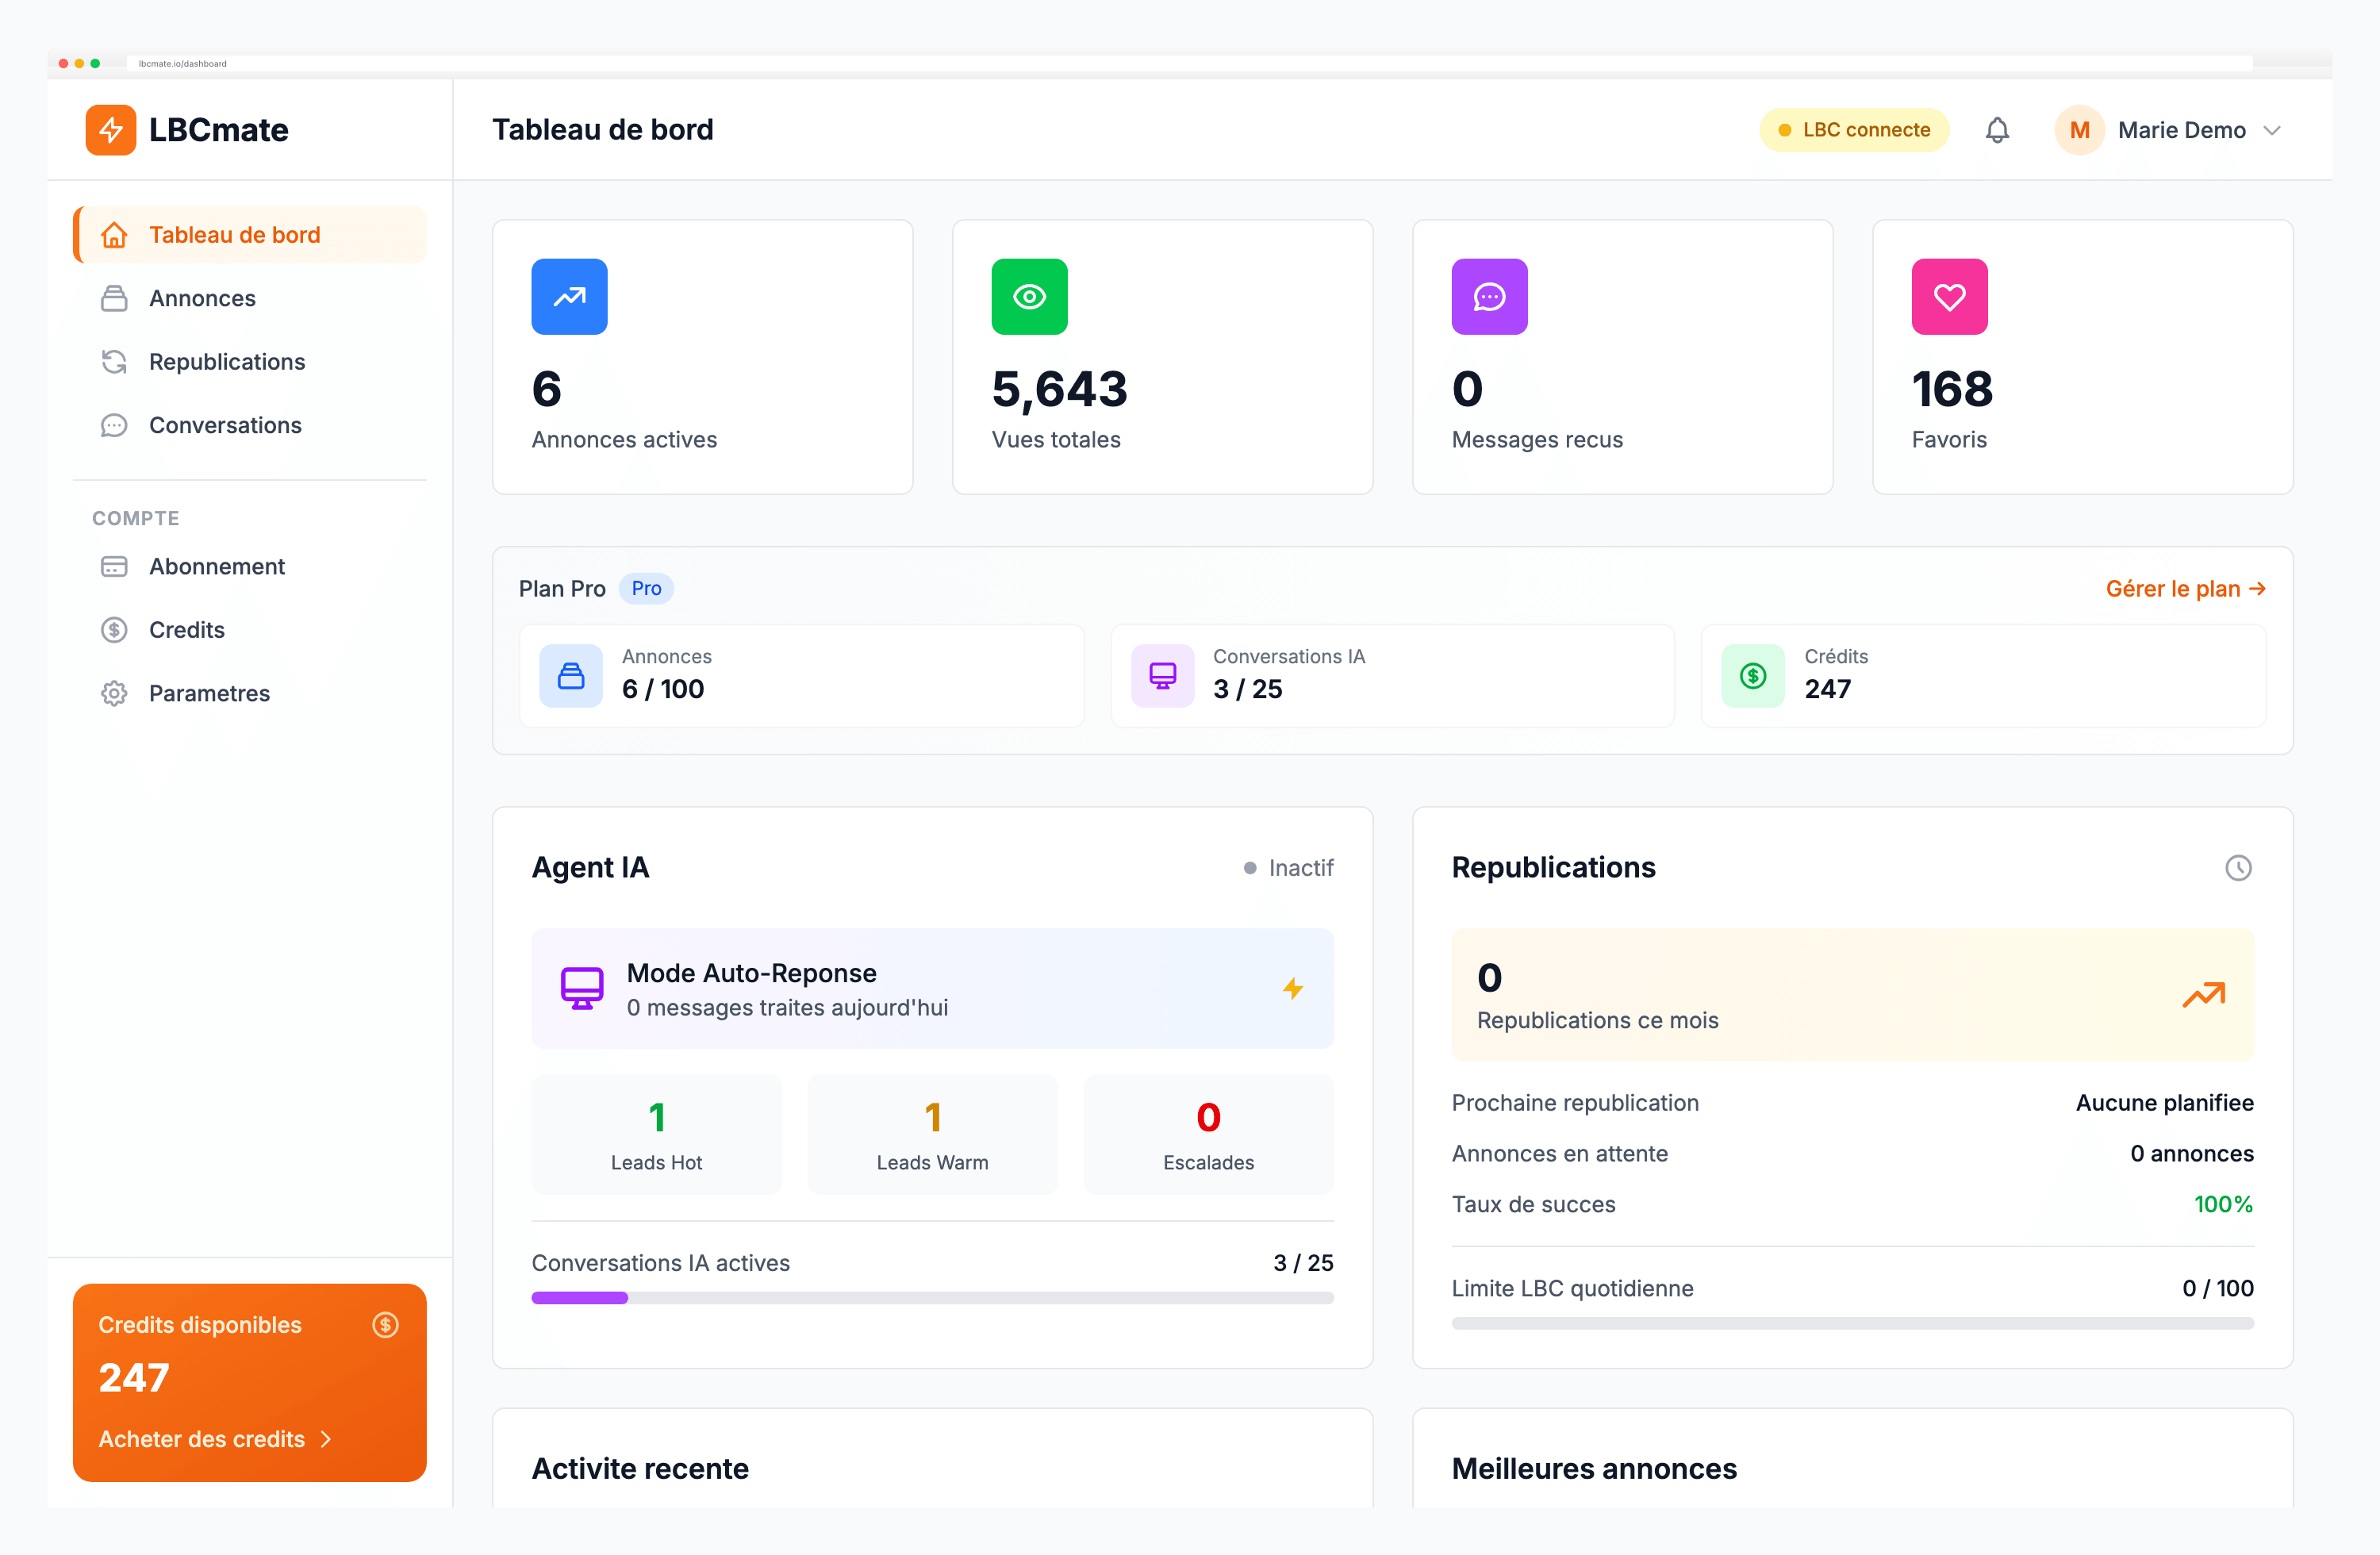Click the Conversations IA actives progress bar

931,1297
